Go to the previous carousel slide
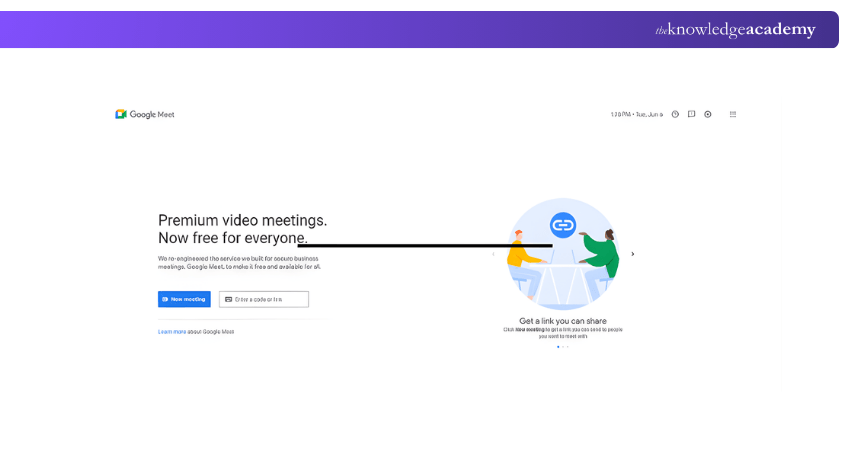The height and width of the screenshot is (450, 850). (493, 254)
